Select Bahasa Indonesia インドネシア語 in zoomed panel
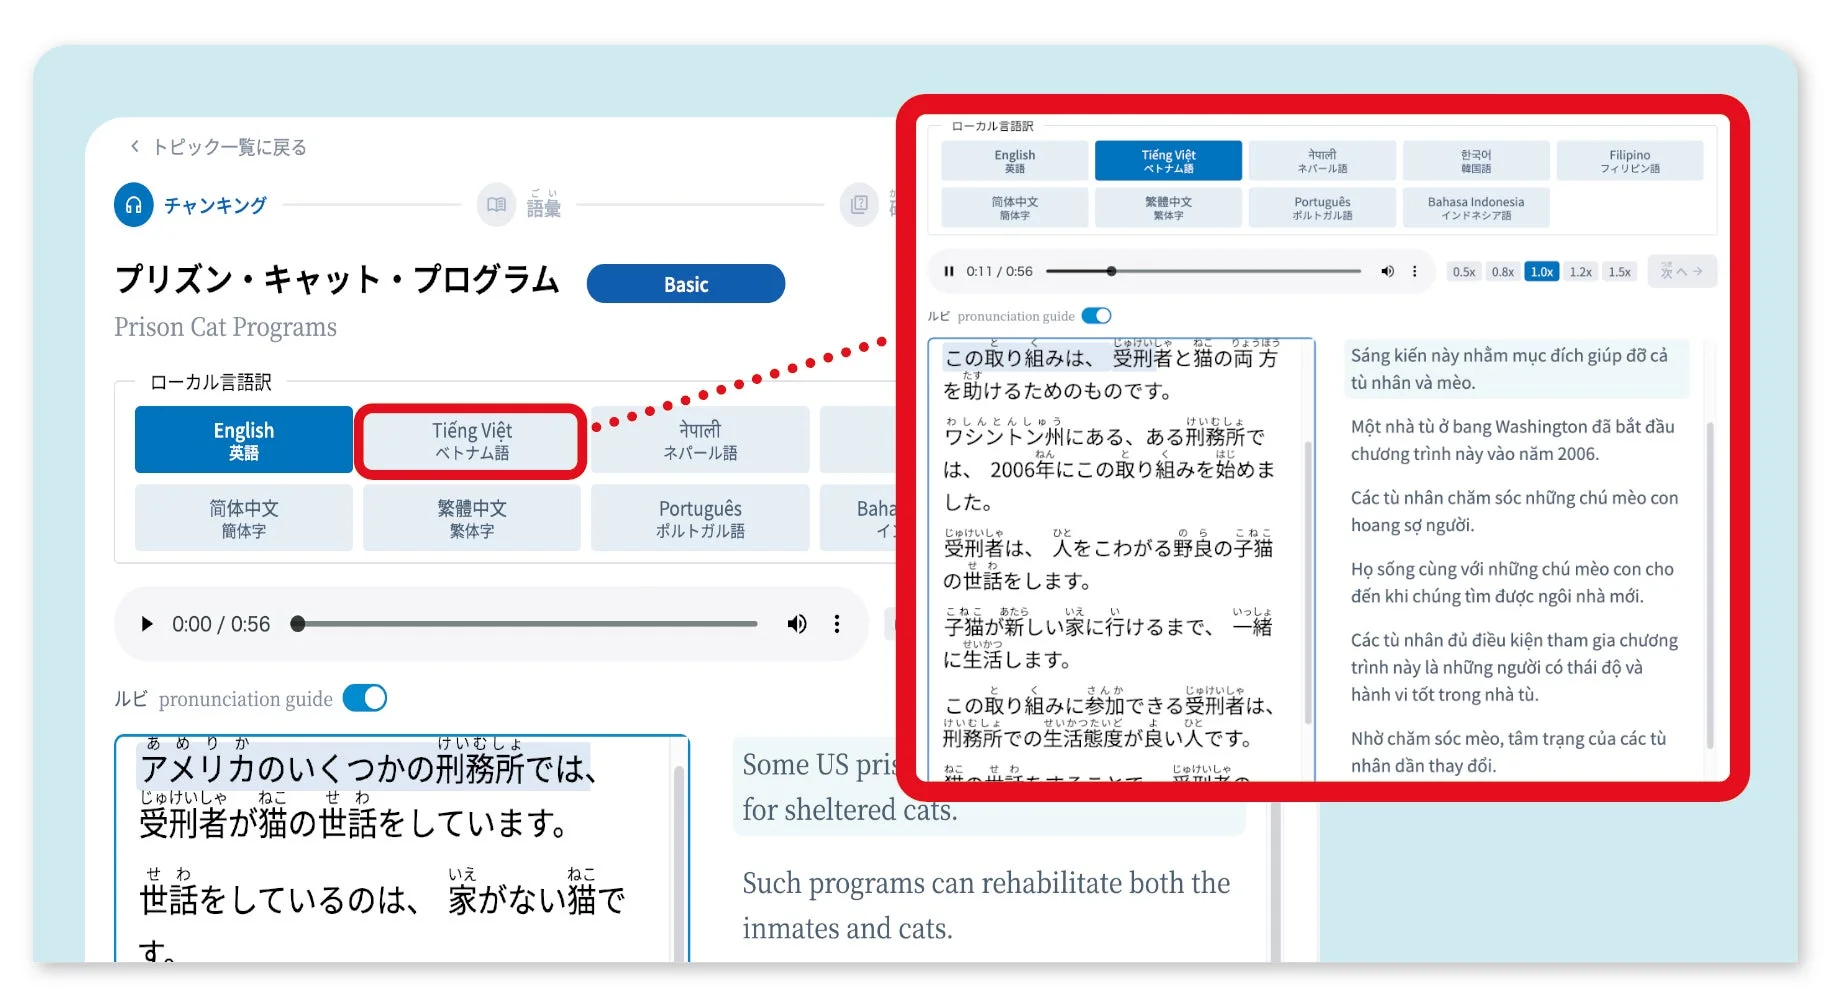The width and height of the screenshot is (1834, 1004). pos(1476,208)
